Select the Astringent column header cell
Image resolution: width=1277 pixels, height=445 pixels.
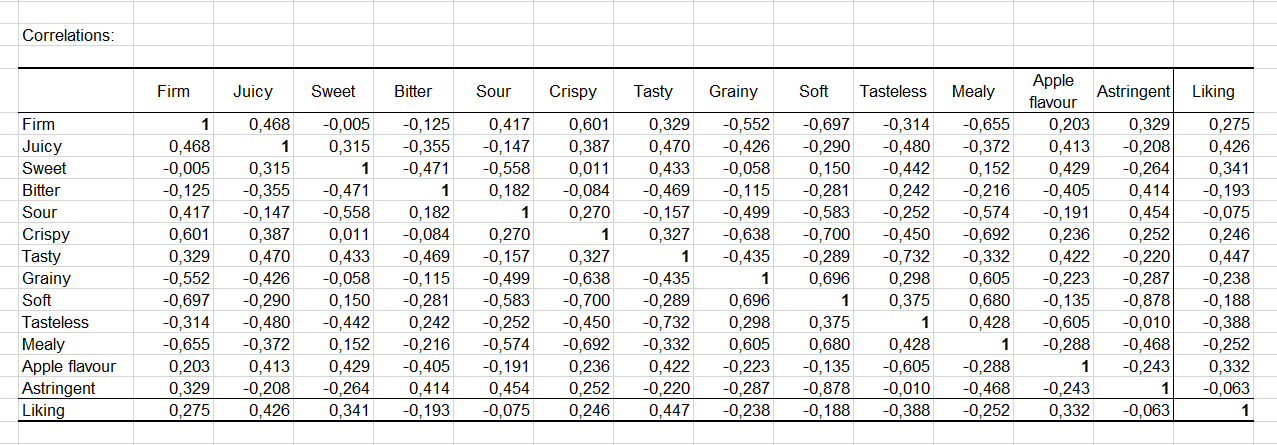click(1133, 91)
